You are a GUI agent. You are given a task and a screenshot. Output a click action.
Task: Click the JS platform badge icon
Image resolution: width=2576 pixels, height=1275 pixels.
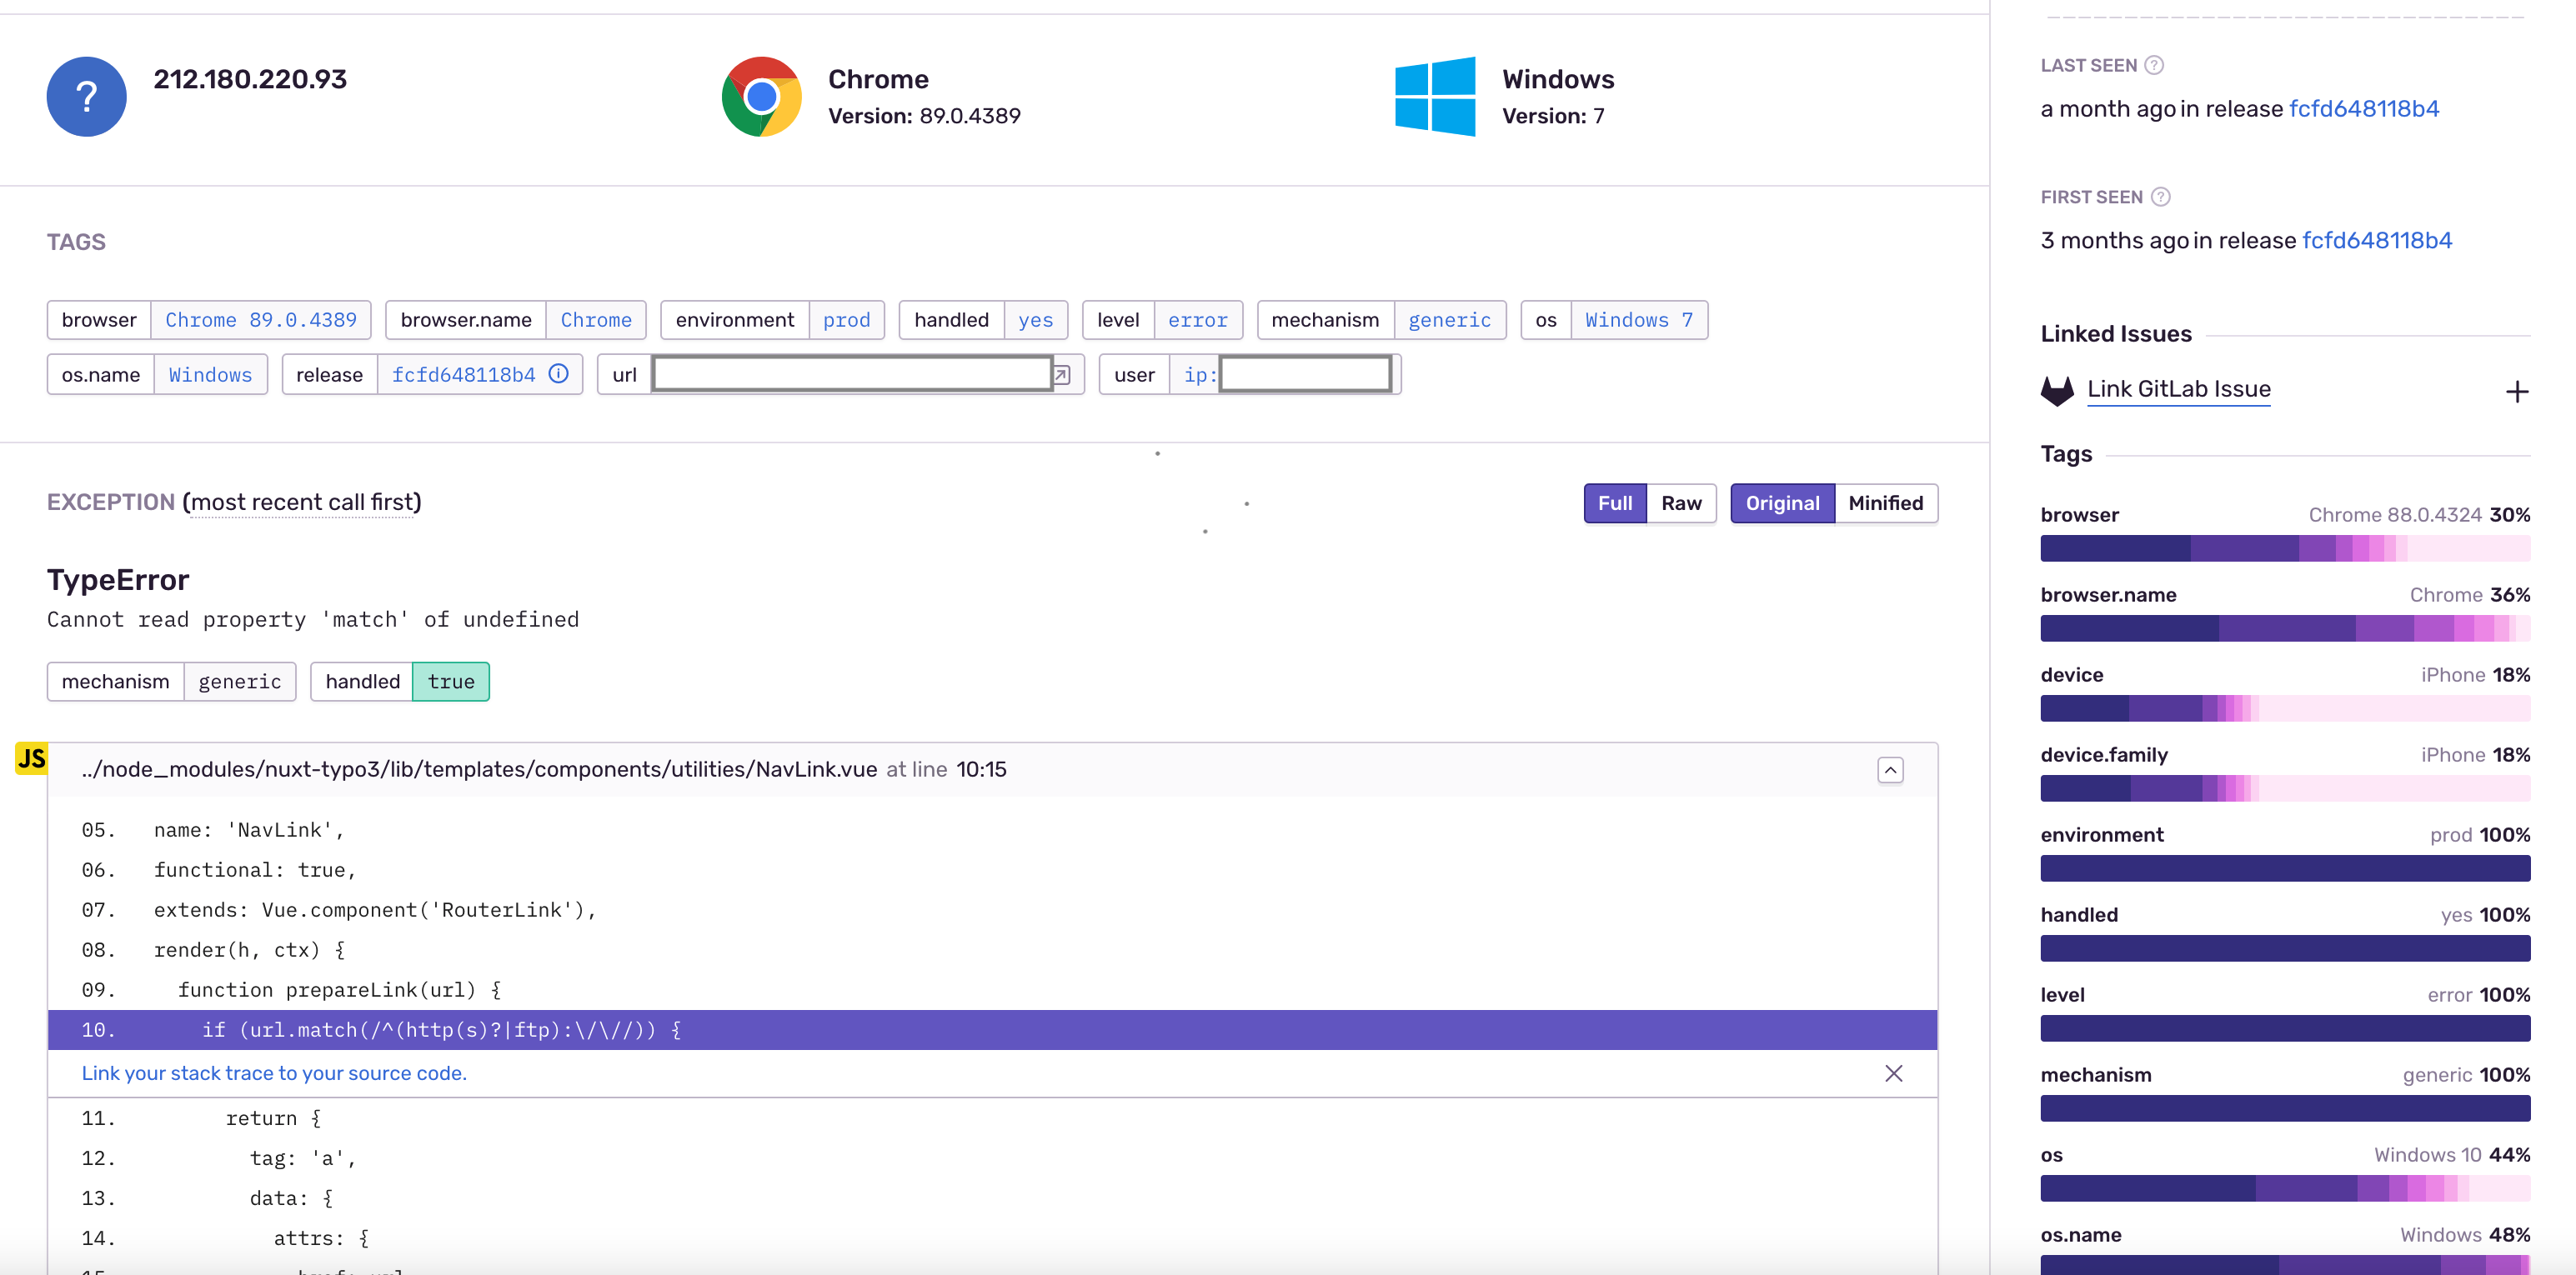pyautogui.click(x=31, y=758)
